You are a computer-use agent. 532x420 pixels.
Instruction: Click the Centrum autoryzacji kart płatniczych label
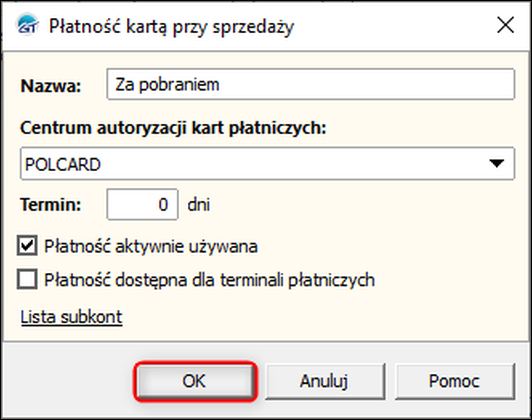pos(173,128)
